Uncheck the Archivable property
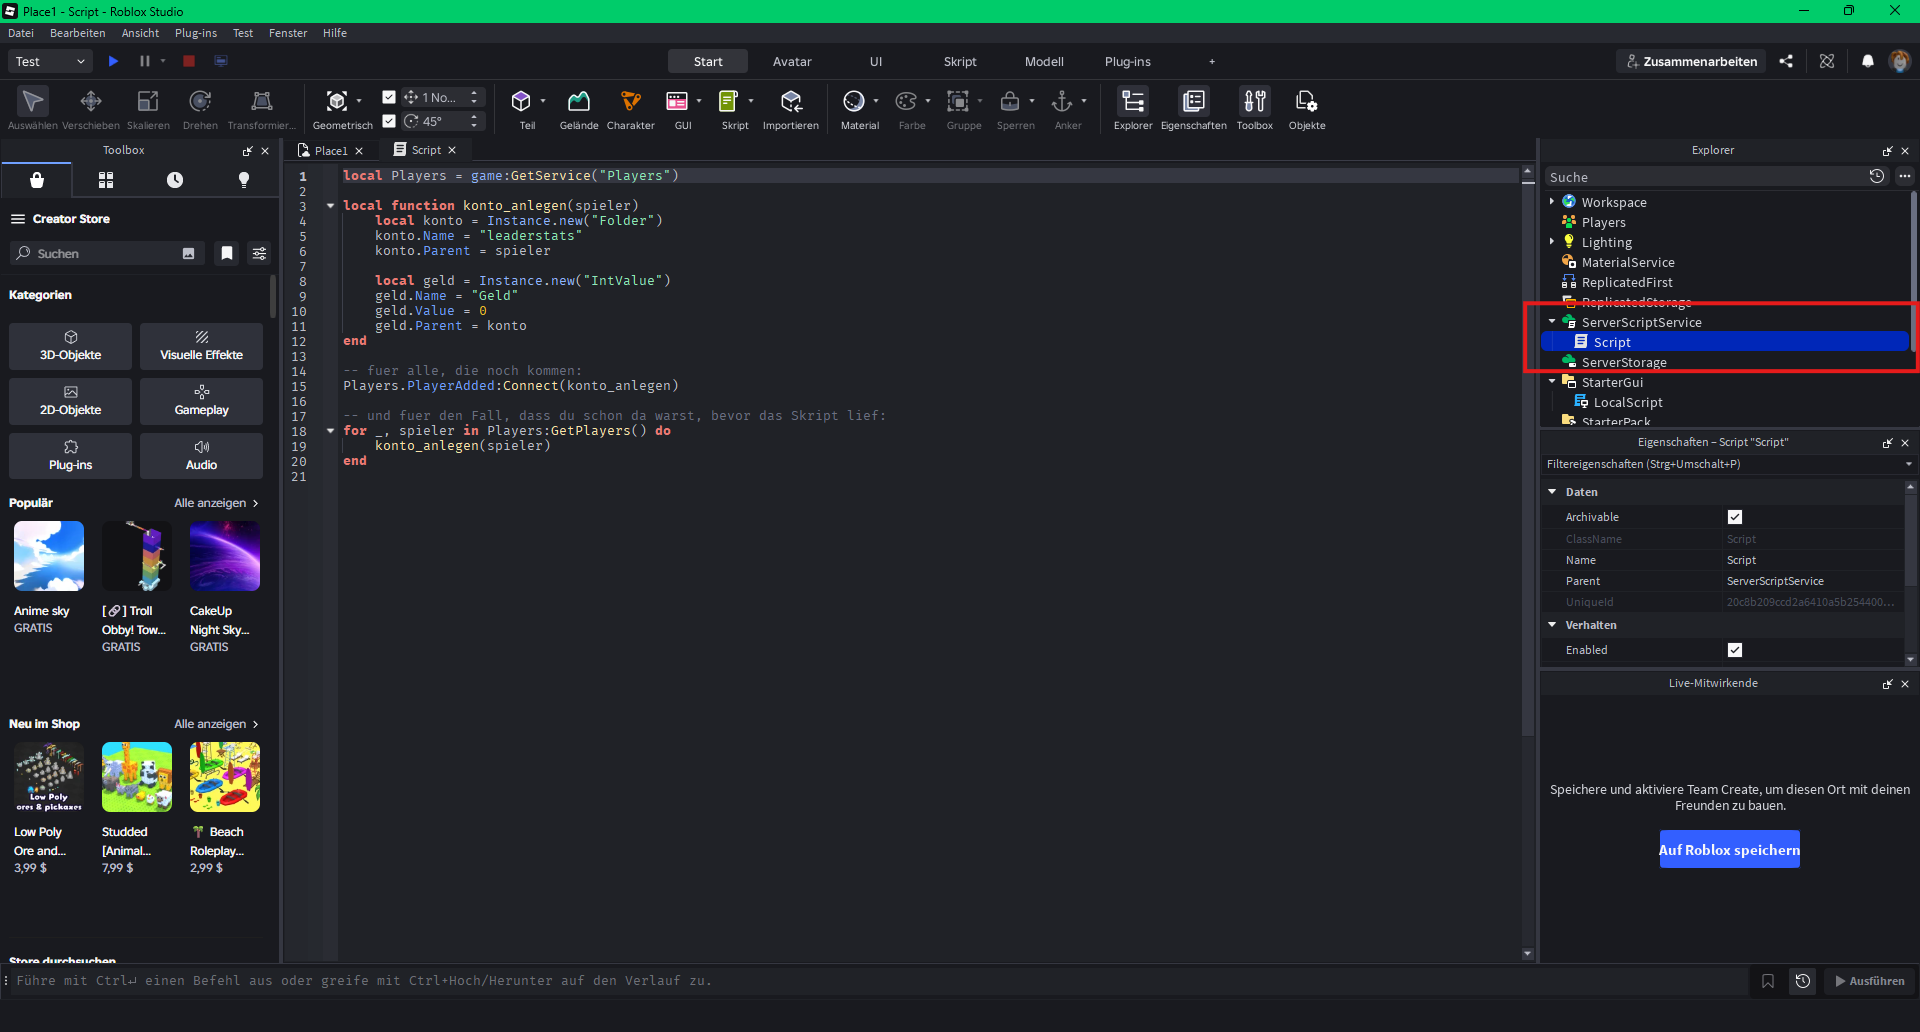 (1735, 517)
